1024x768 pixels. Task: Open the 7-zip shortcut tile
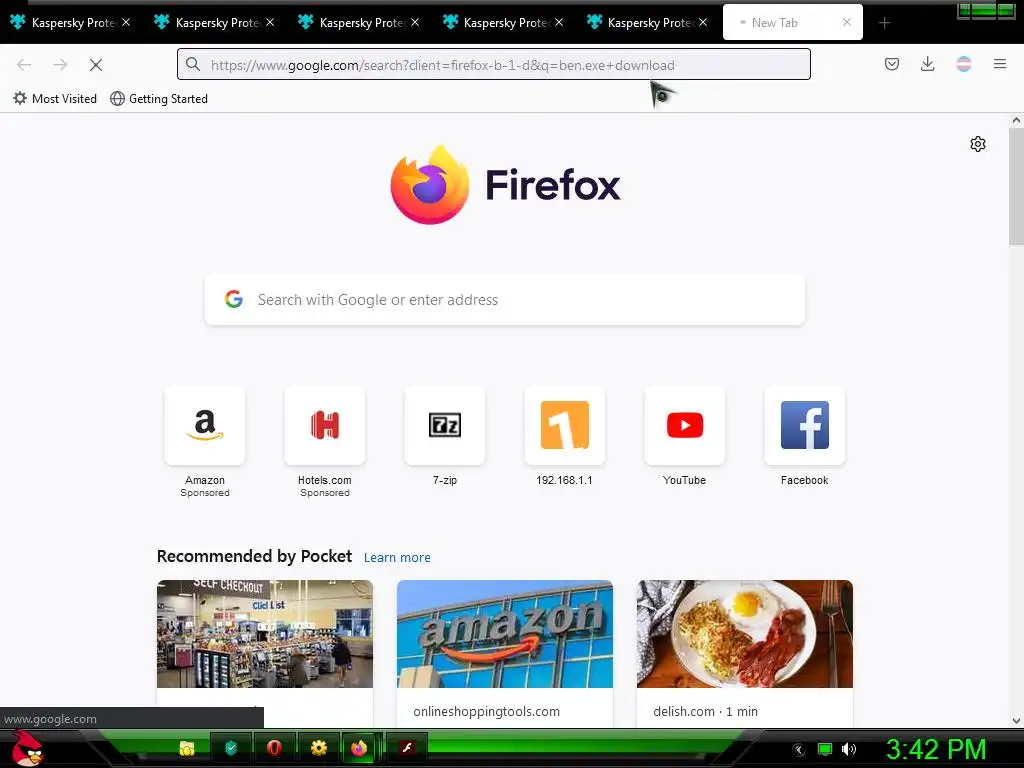coord(445,426)
